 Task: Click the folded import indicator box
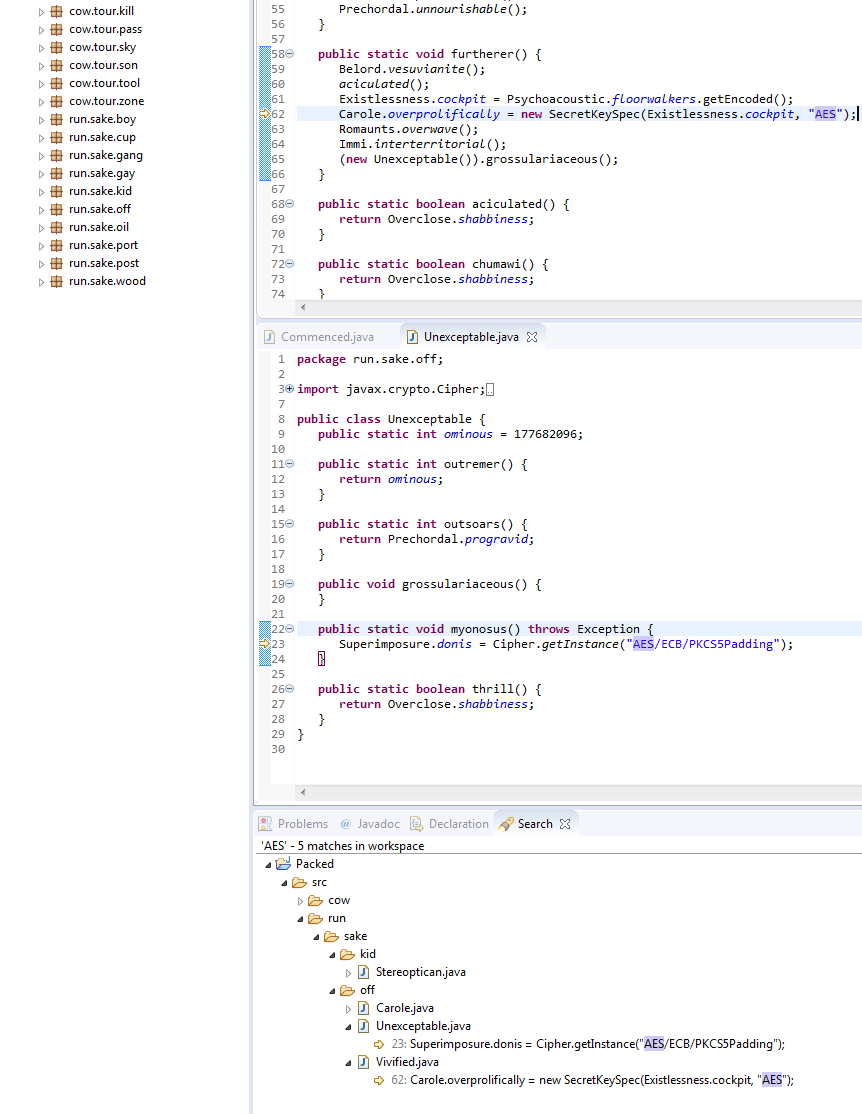(490, 389)
